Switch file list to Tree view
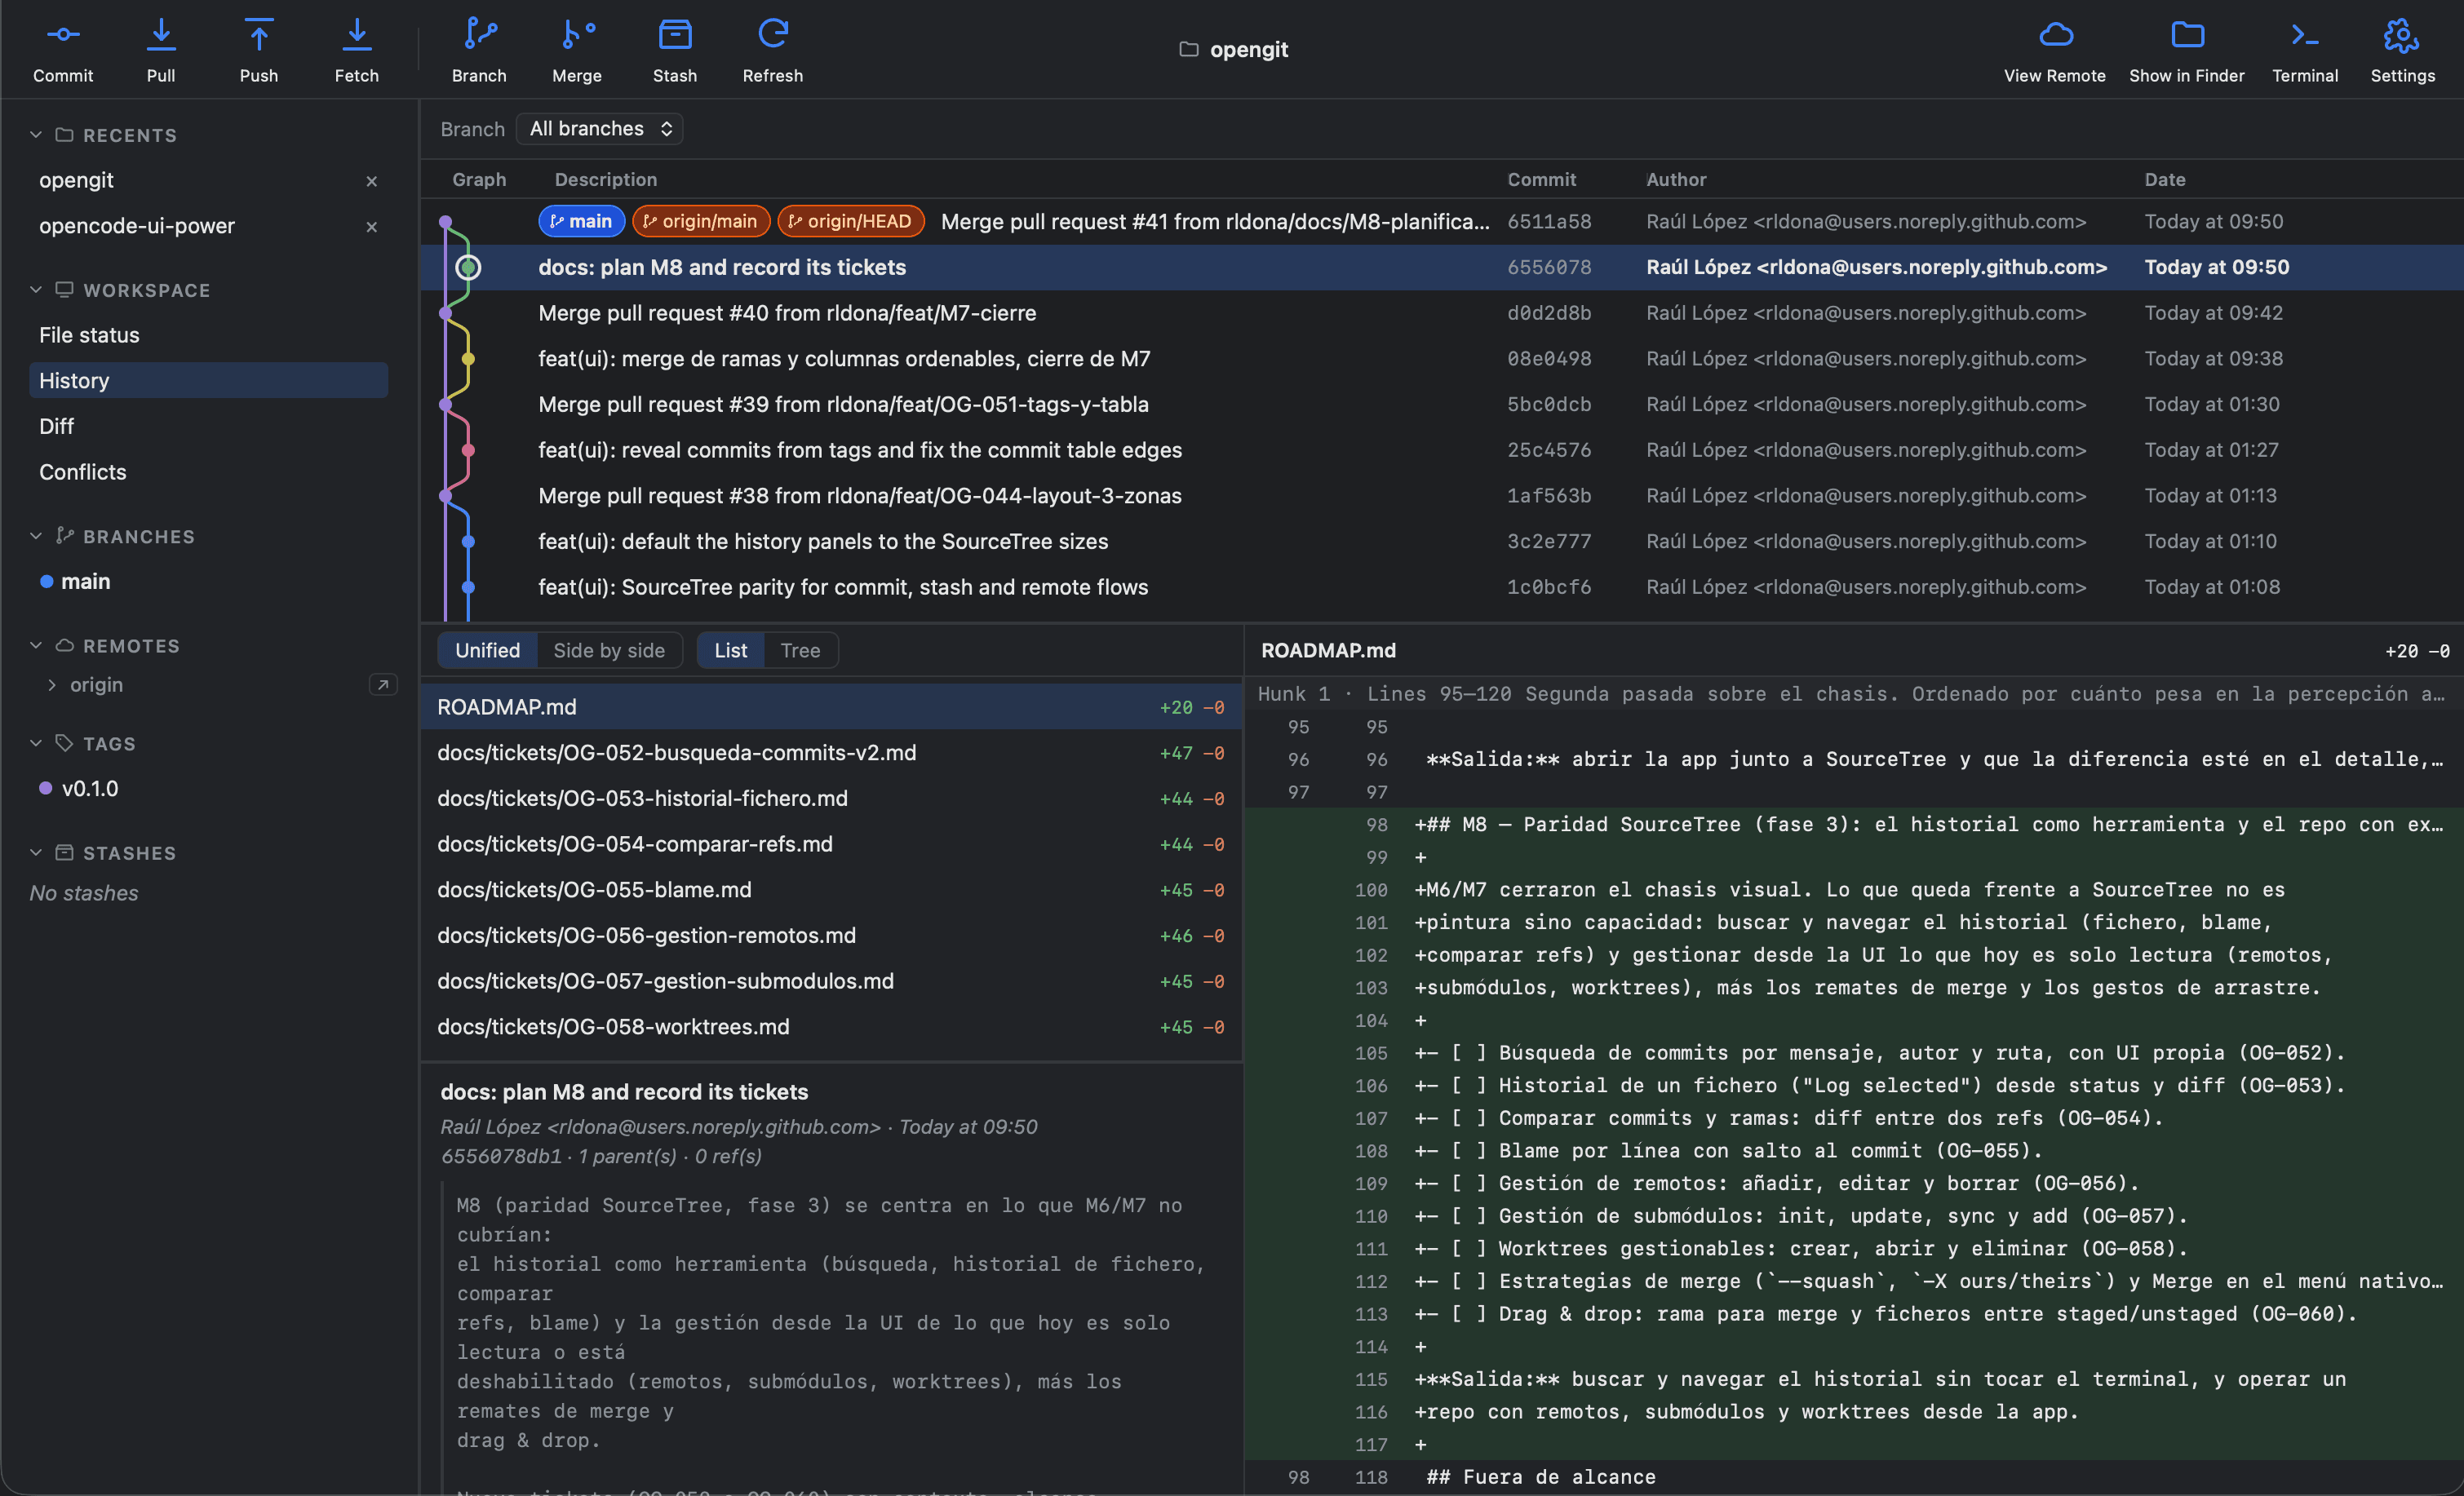The width and height of the screenshot is (2464, 1496). coord(800,650)
